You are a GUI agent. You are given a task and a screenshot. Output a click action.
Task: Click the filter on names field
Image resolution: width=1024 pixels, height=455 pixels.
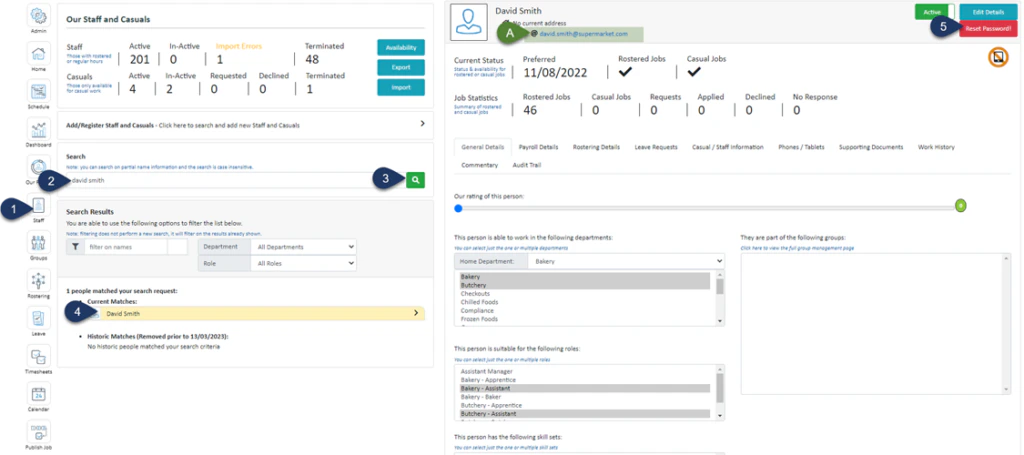[126, 247]
